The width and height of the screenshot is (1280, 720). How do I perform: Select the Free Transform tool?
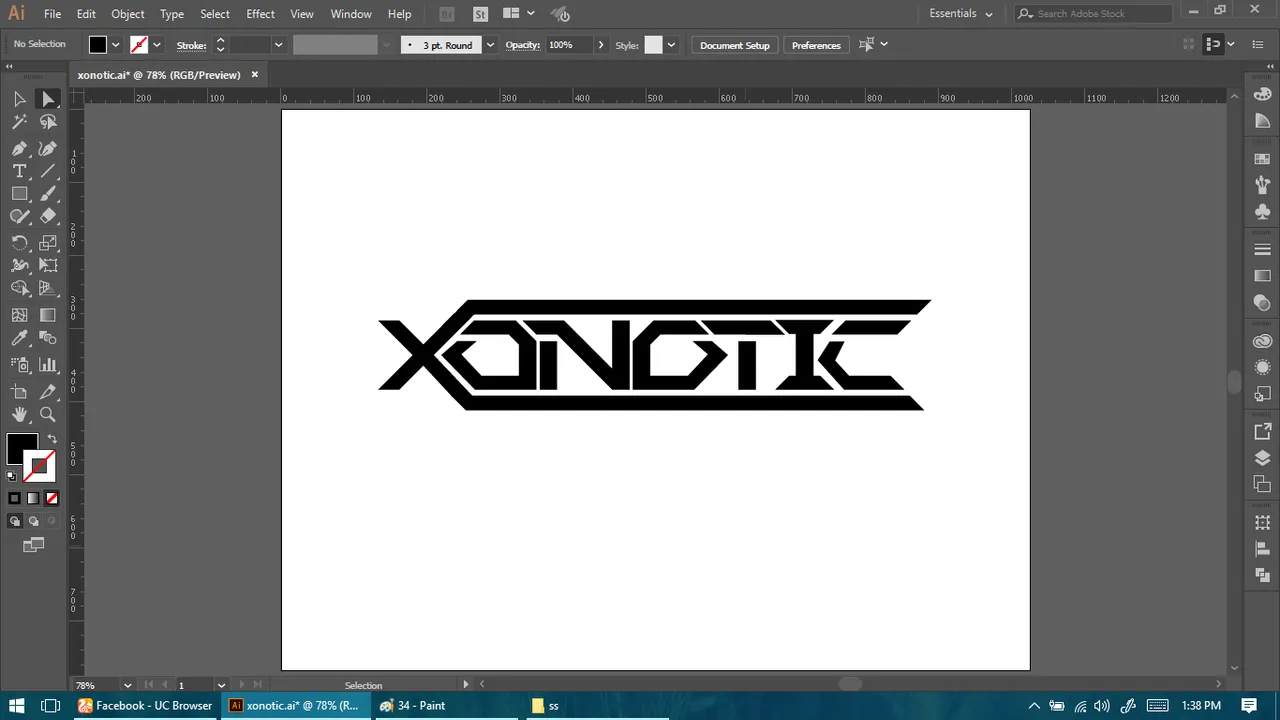48,265
